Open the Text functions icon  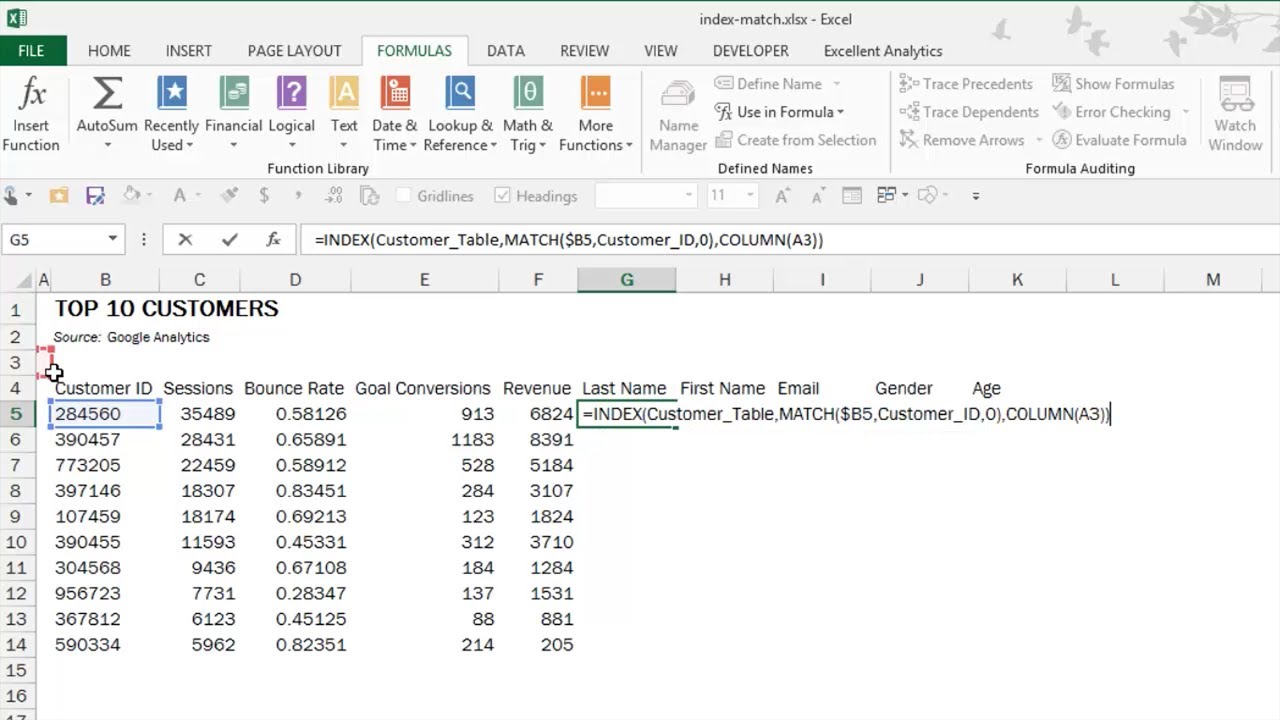[344, 94]
